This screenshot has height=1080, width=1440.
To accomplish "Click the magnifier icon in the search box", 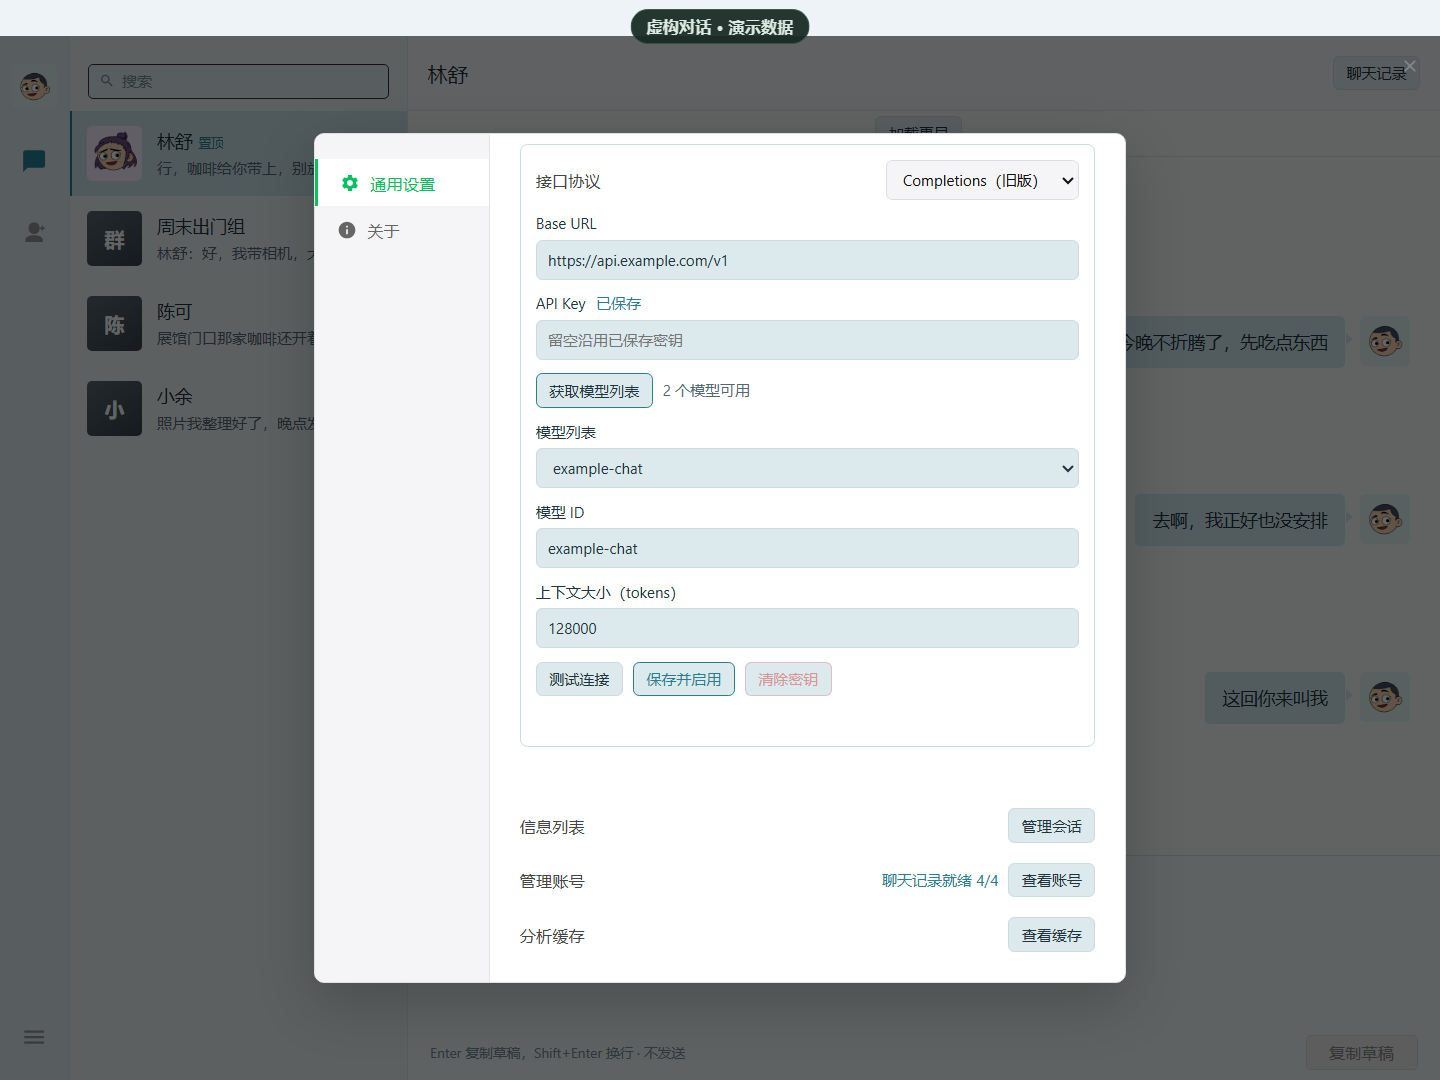I will [107, 81].
